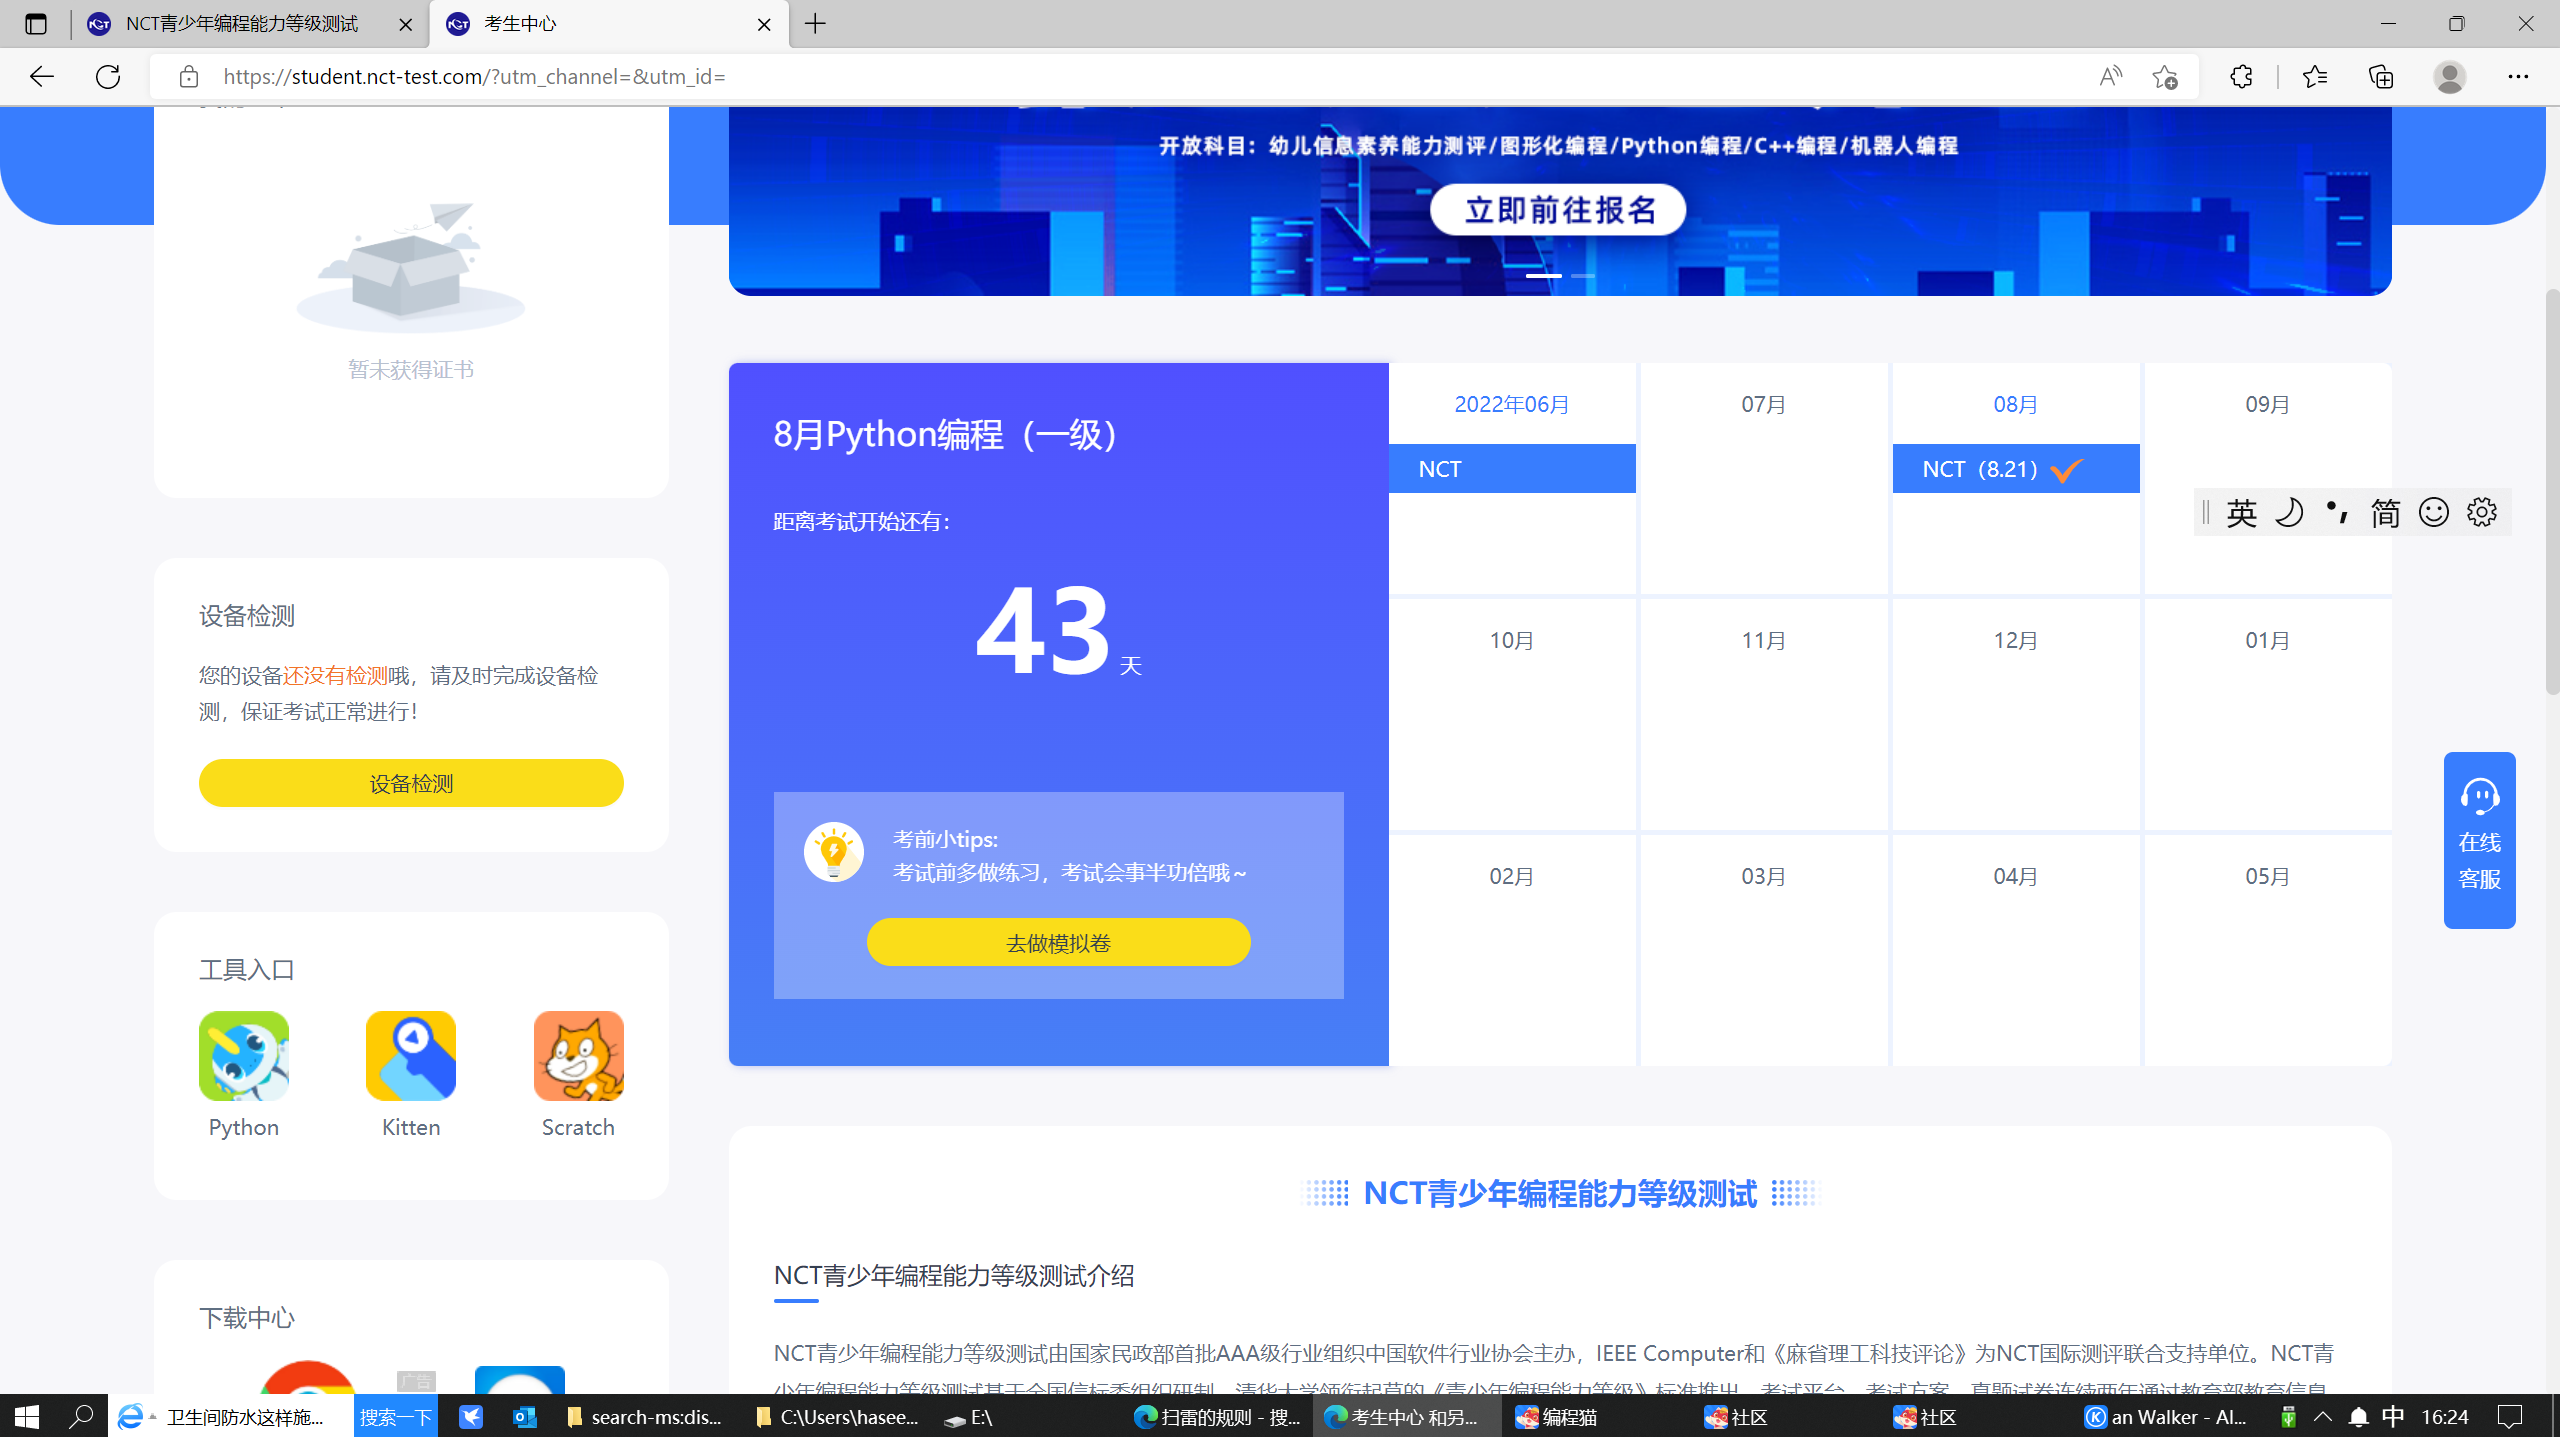The width and height of the screenshot is (2560, 1437).
Task: Open browser Settings and more menu
Action: [x=2518, y=76]
